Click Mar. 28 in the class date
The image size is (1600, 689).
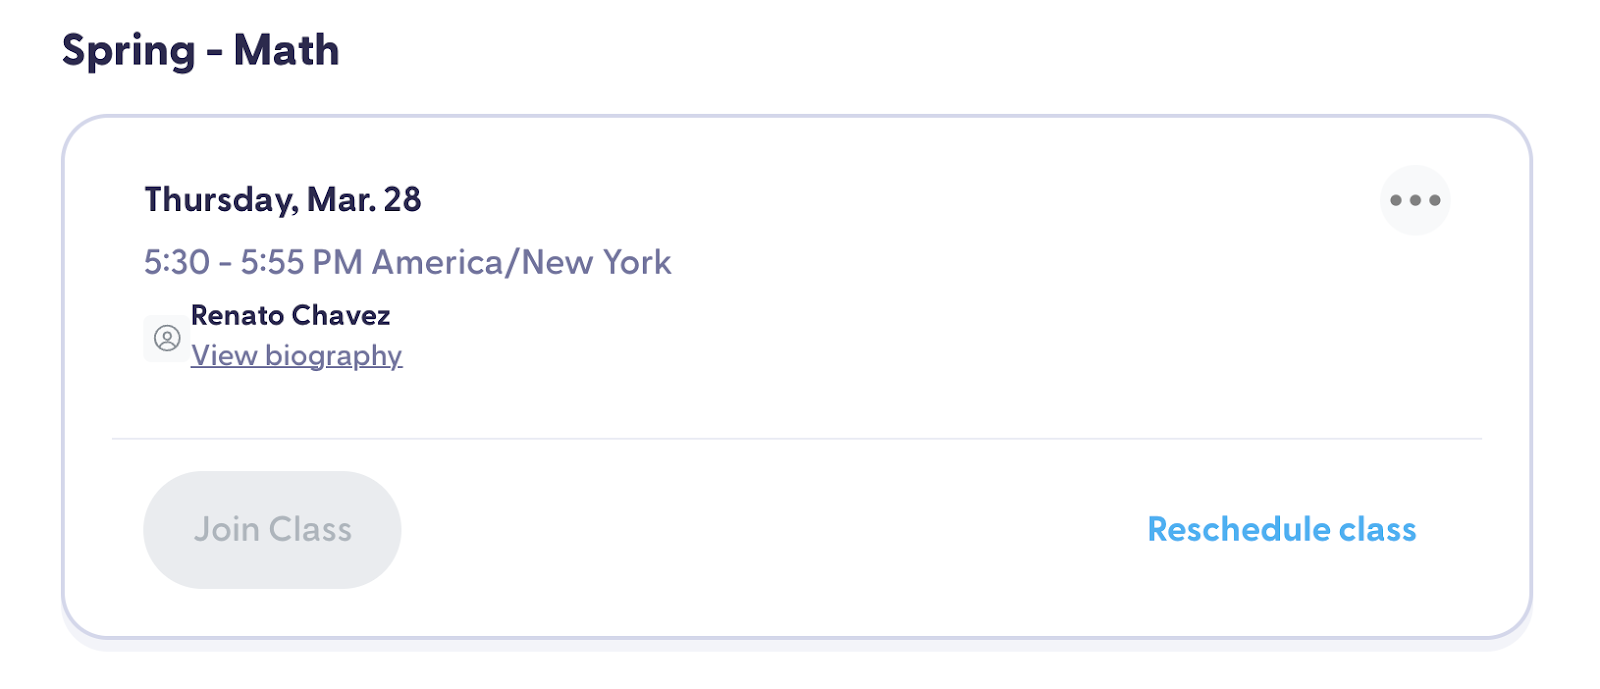(364, 200)
